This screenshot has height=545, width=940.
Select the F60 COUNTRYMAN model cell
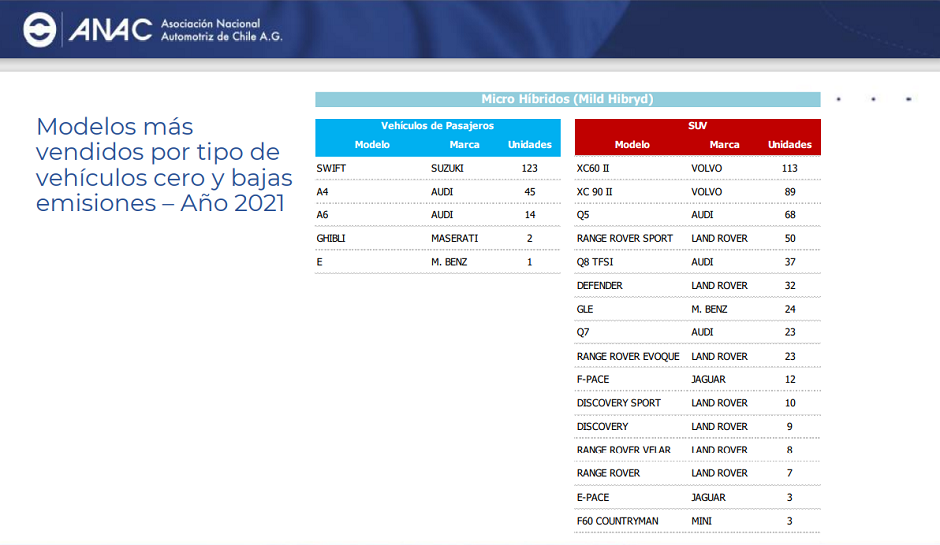pyautogui.click(x=617, y=522)
